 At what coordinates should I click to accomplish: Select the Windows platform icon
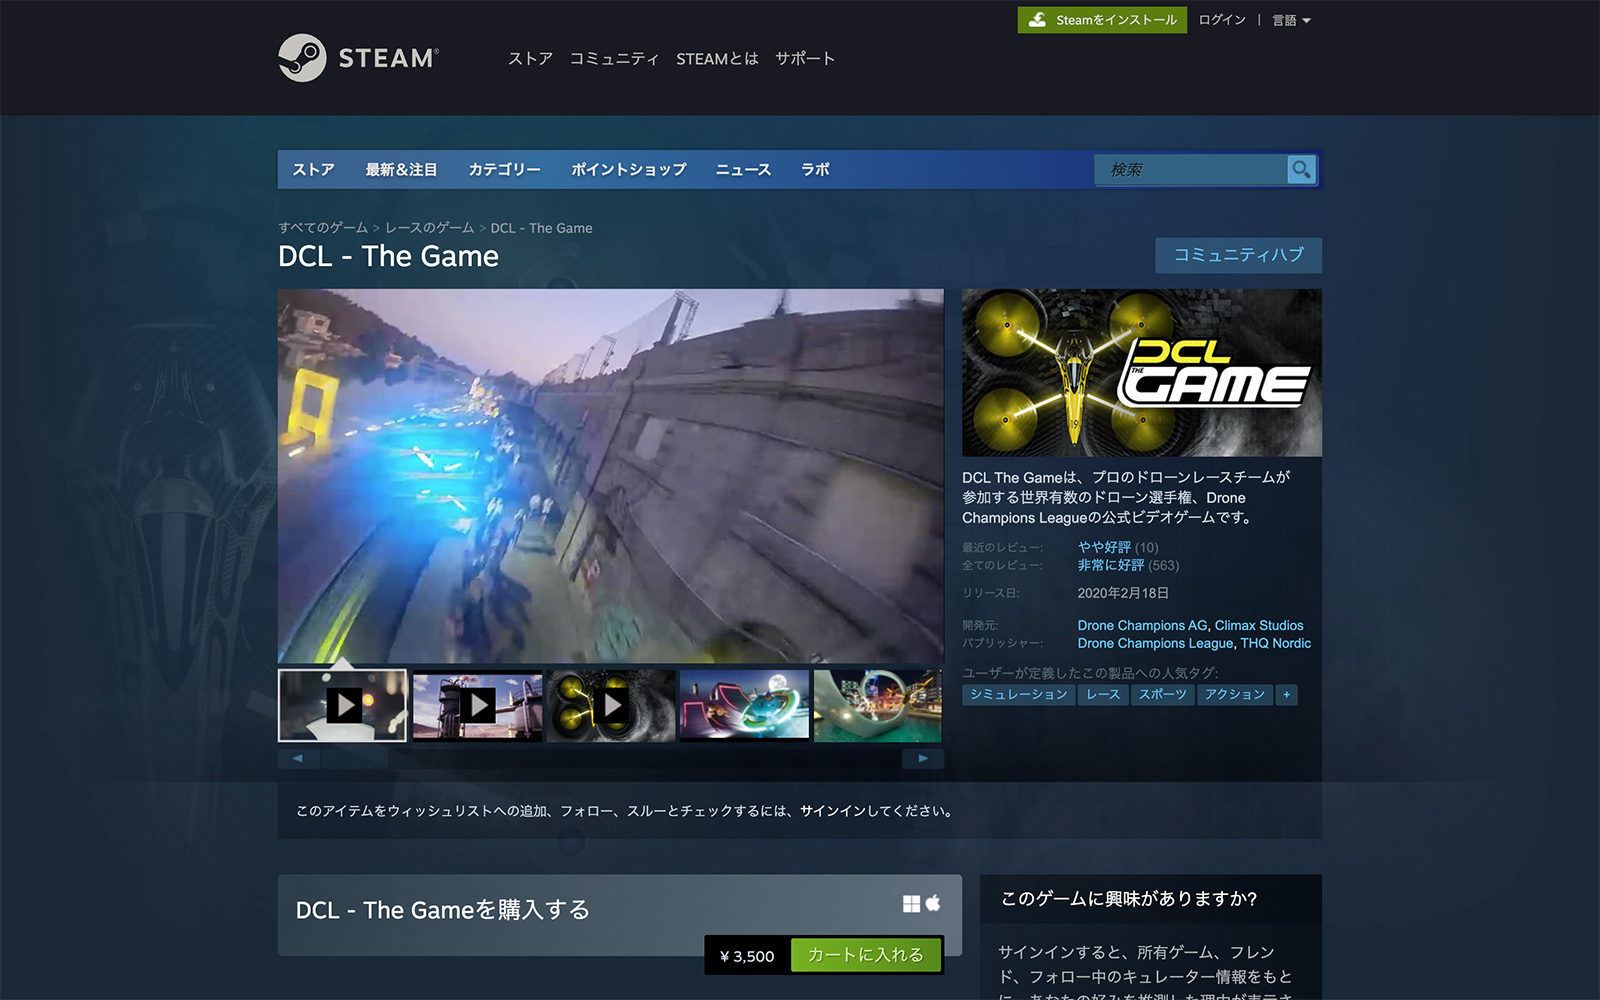(911, 903)
